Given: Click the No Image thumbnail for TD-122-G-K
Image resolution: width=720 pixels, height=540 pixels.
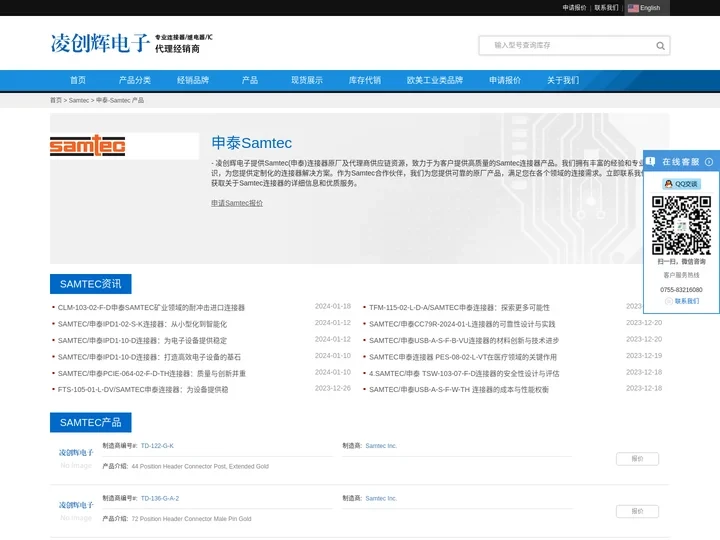Looking at the screenshot, I should point(76,458).
